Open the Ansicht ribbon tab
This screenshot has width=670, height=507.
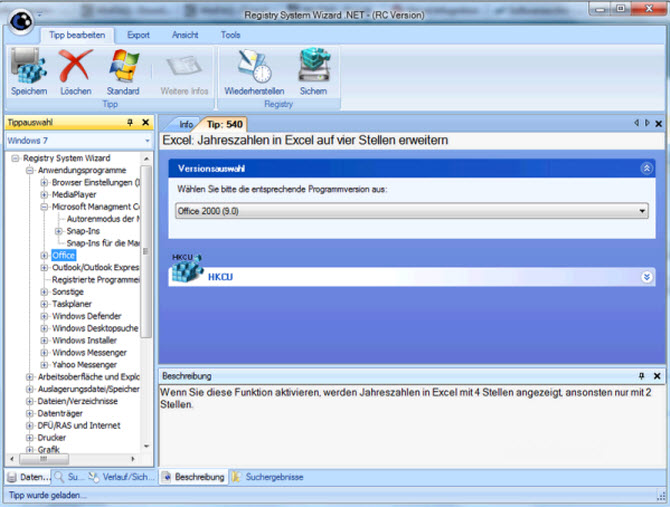(x=185, y=35)
